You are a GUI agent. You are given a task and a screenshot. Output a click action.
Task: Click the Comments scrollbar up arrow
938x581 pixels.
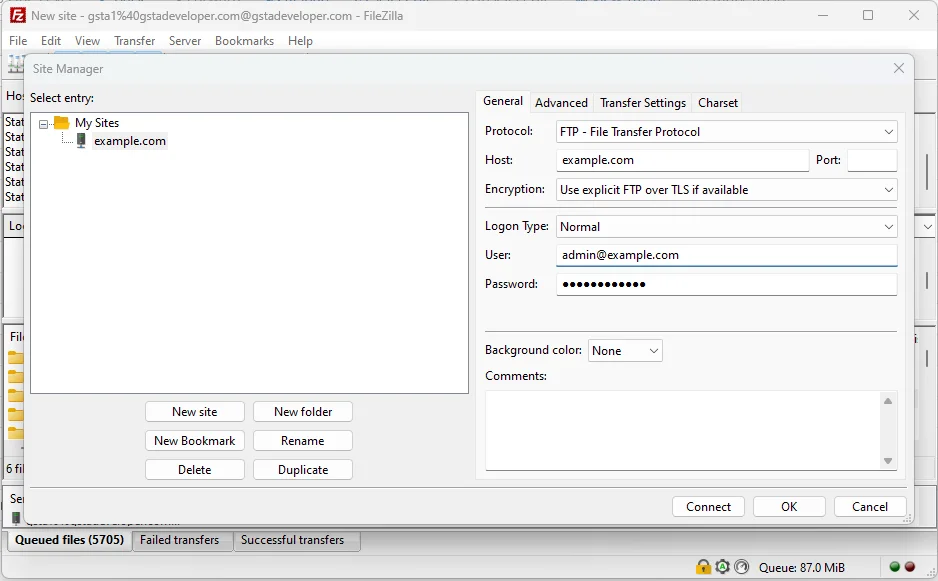(888, 401)
